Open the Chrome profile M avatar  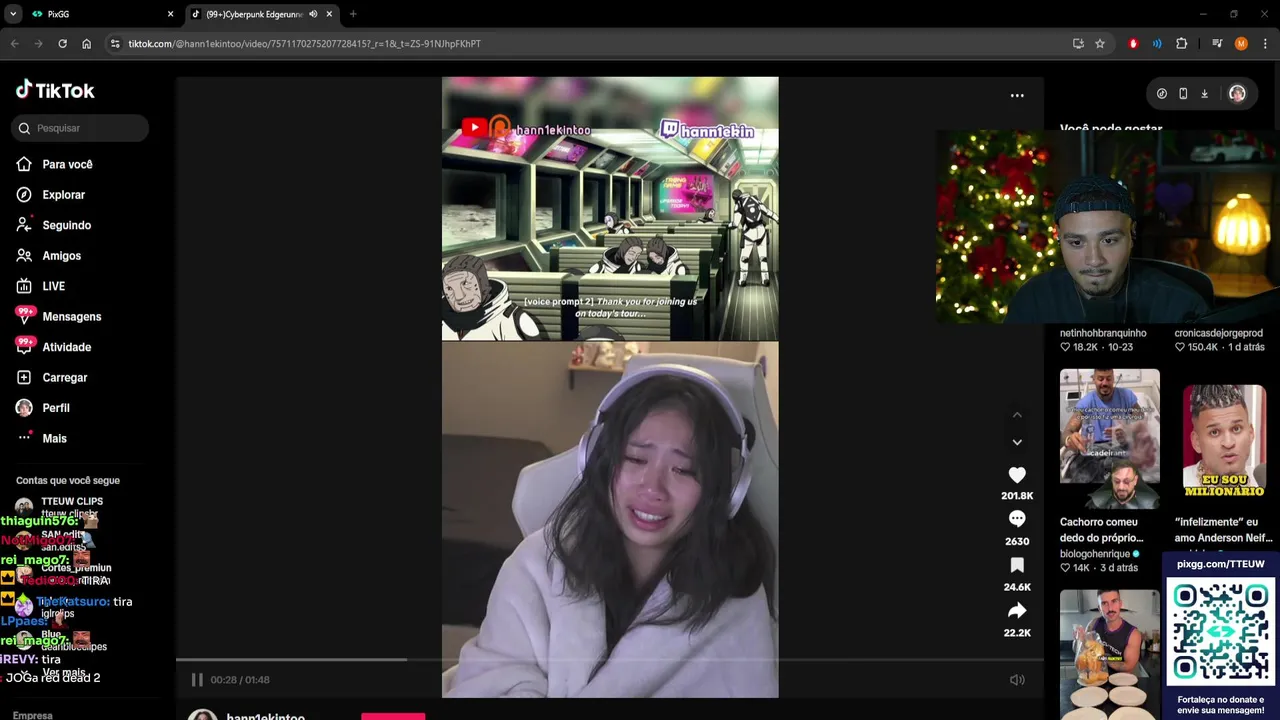pos(1241,44)
